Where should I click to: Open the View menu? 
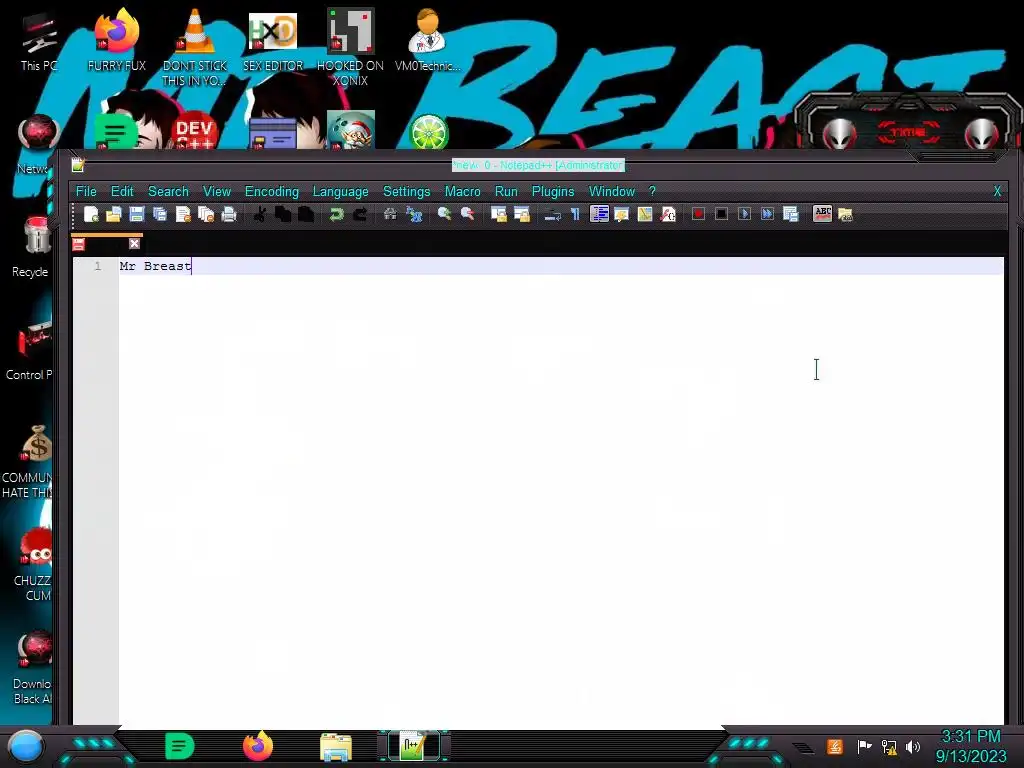tap(217, 191)
